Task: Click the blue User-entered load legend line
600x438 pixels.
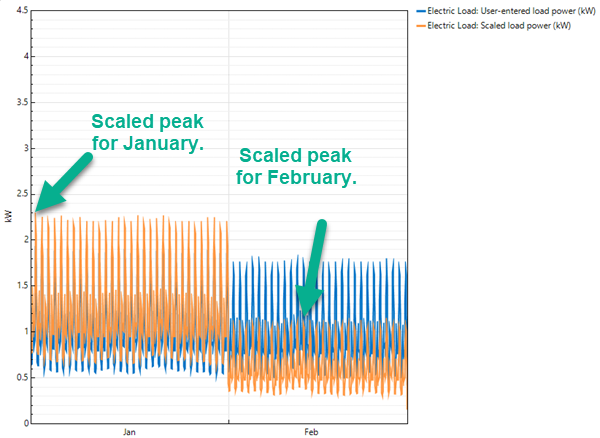Action: click(418, 10)
